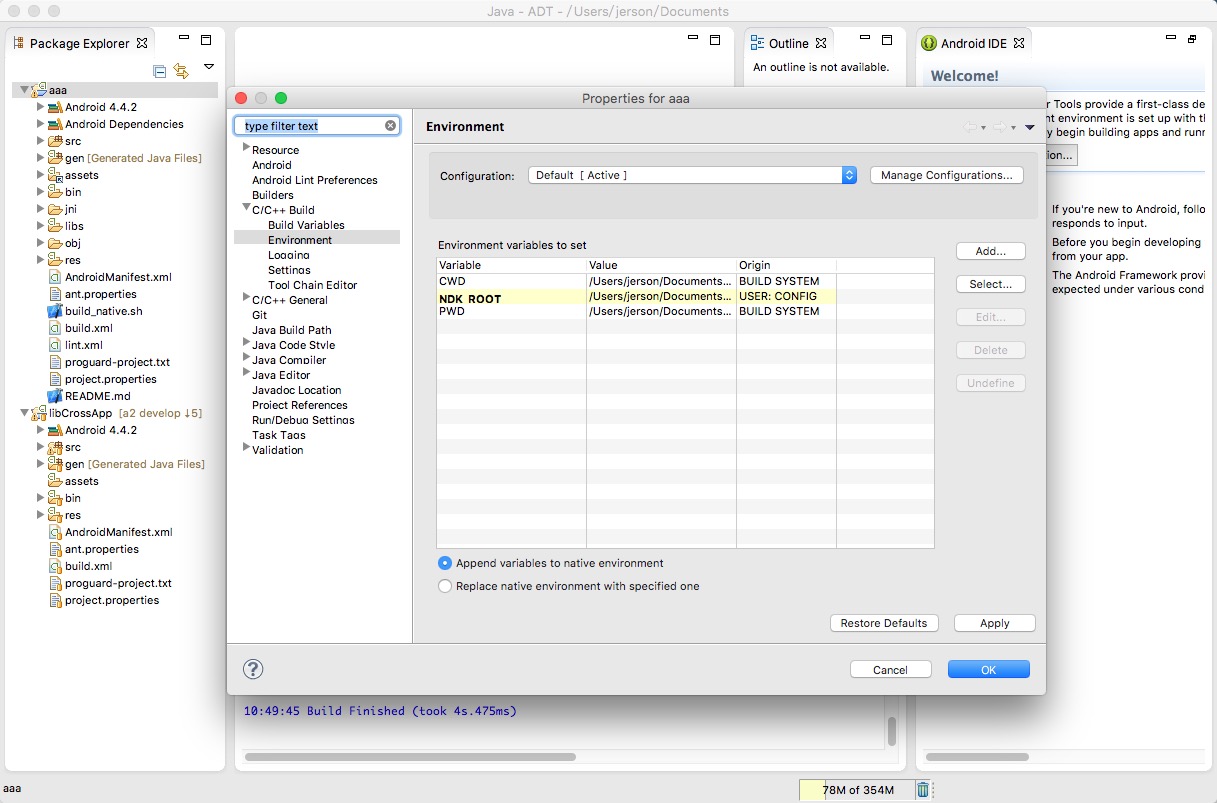Viewport: 1217px width, 803px height.
Task: Open Java Build Path properties page
Action: coord(291,330)
